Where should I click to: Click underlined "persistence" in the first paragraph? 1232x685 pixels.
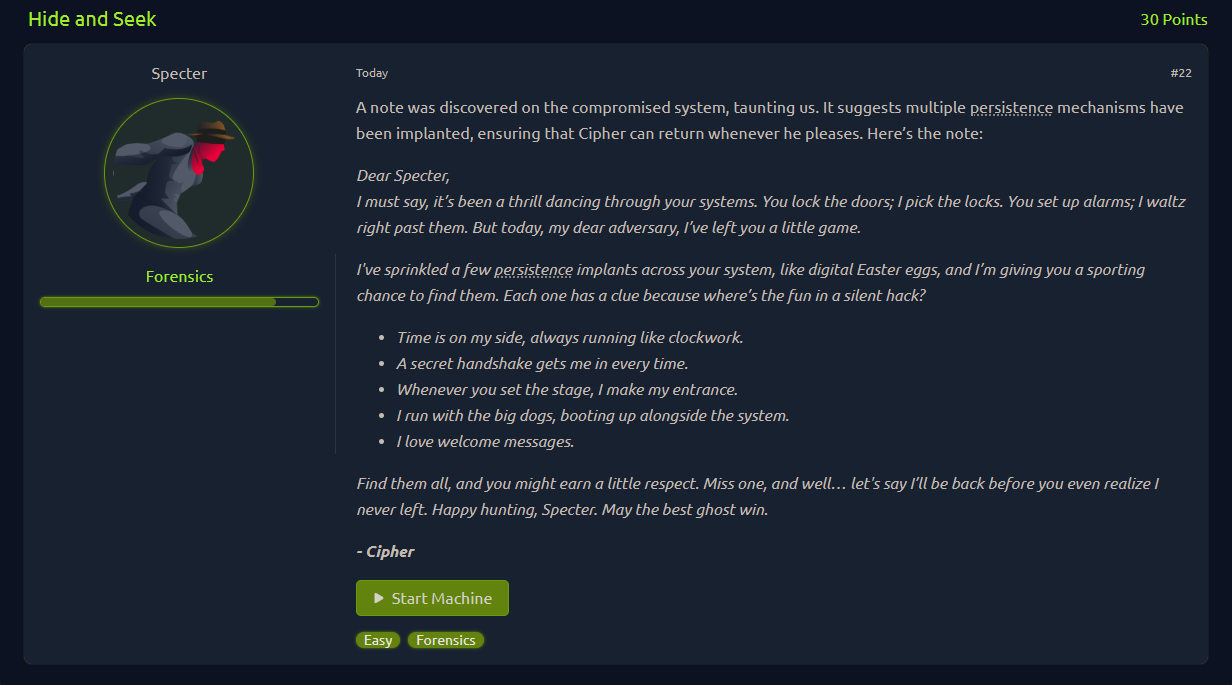pos(1011,108)
